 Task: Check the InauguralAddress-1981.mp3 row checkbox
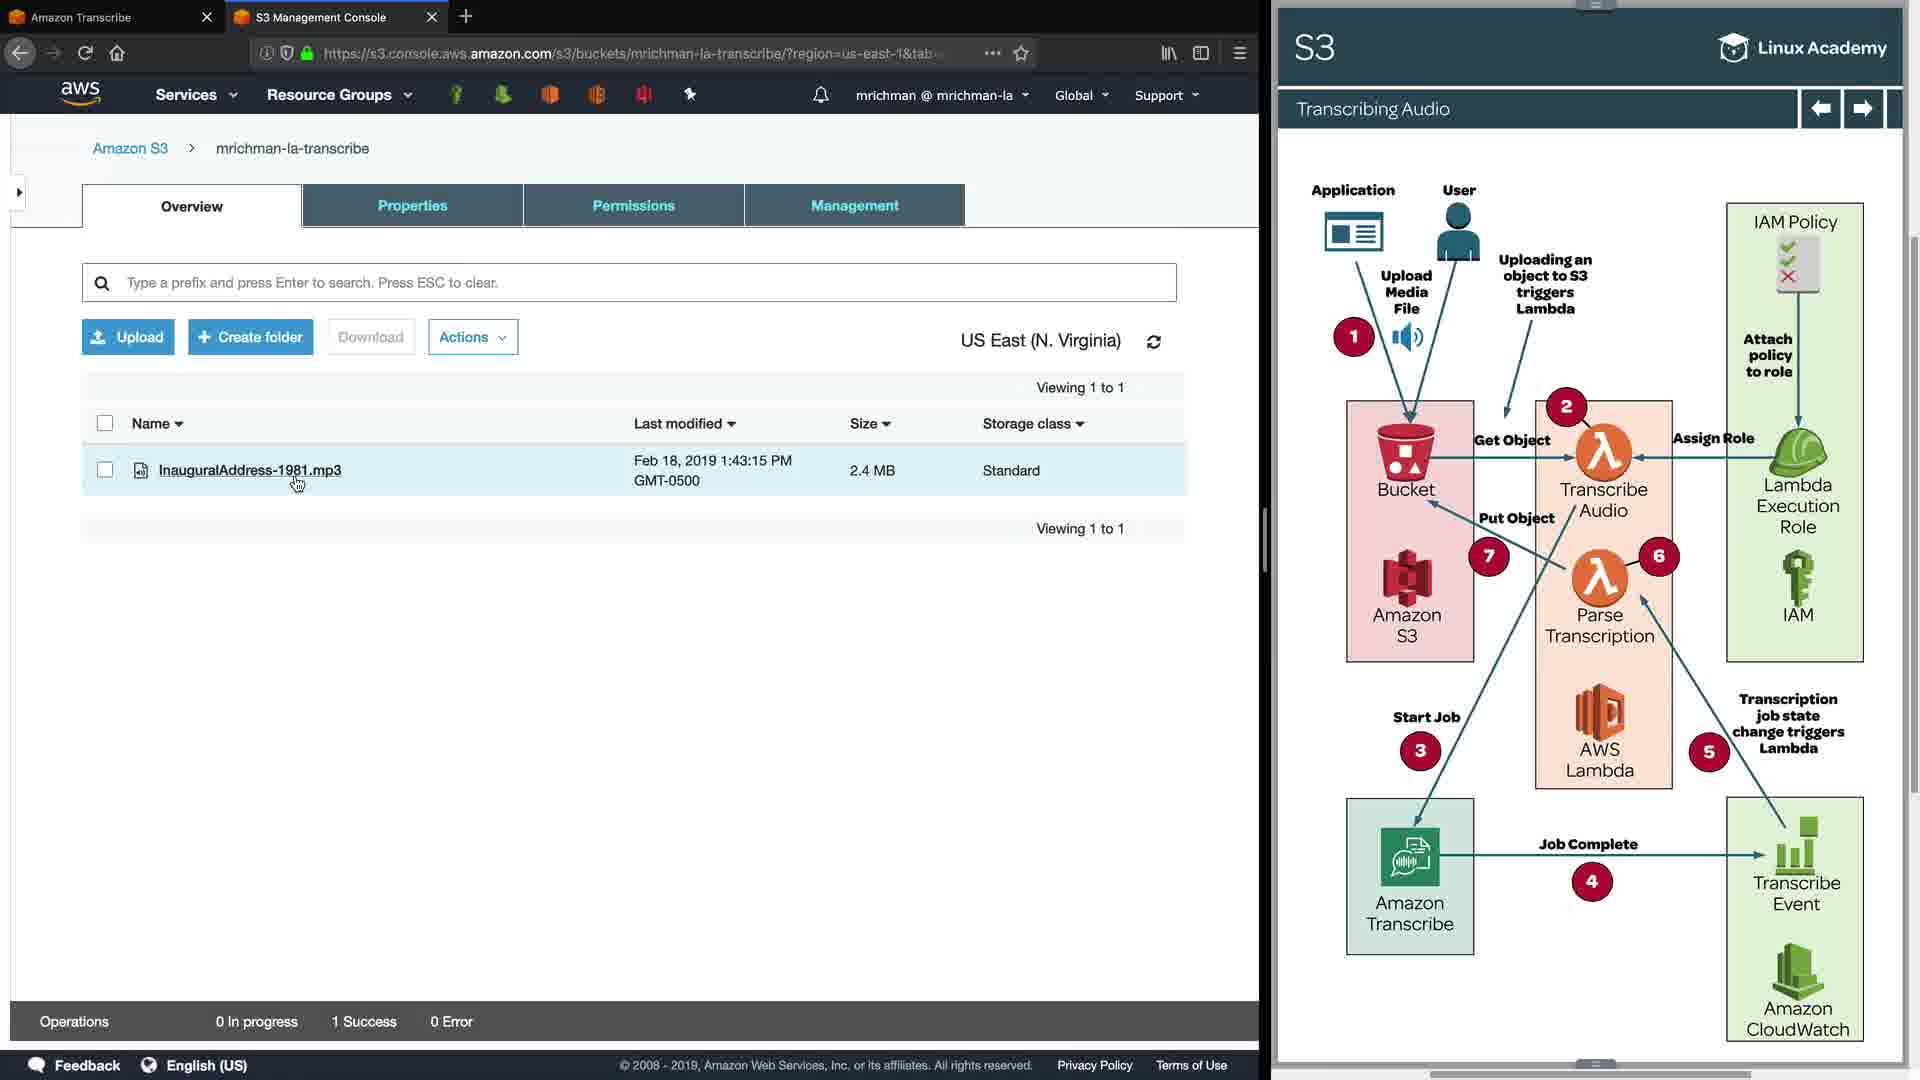click(105, 470)
